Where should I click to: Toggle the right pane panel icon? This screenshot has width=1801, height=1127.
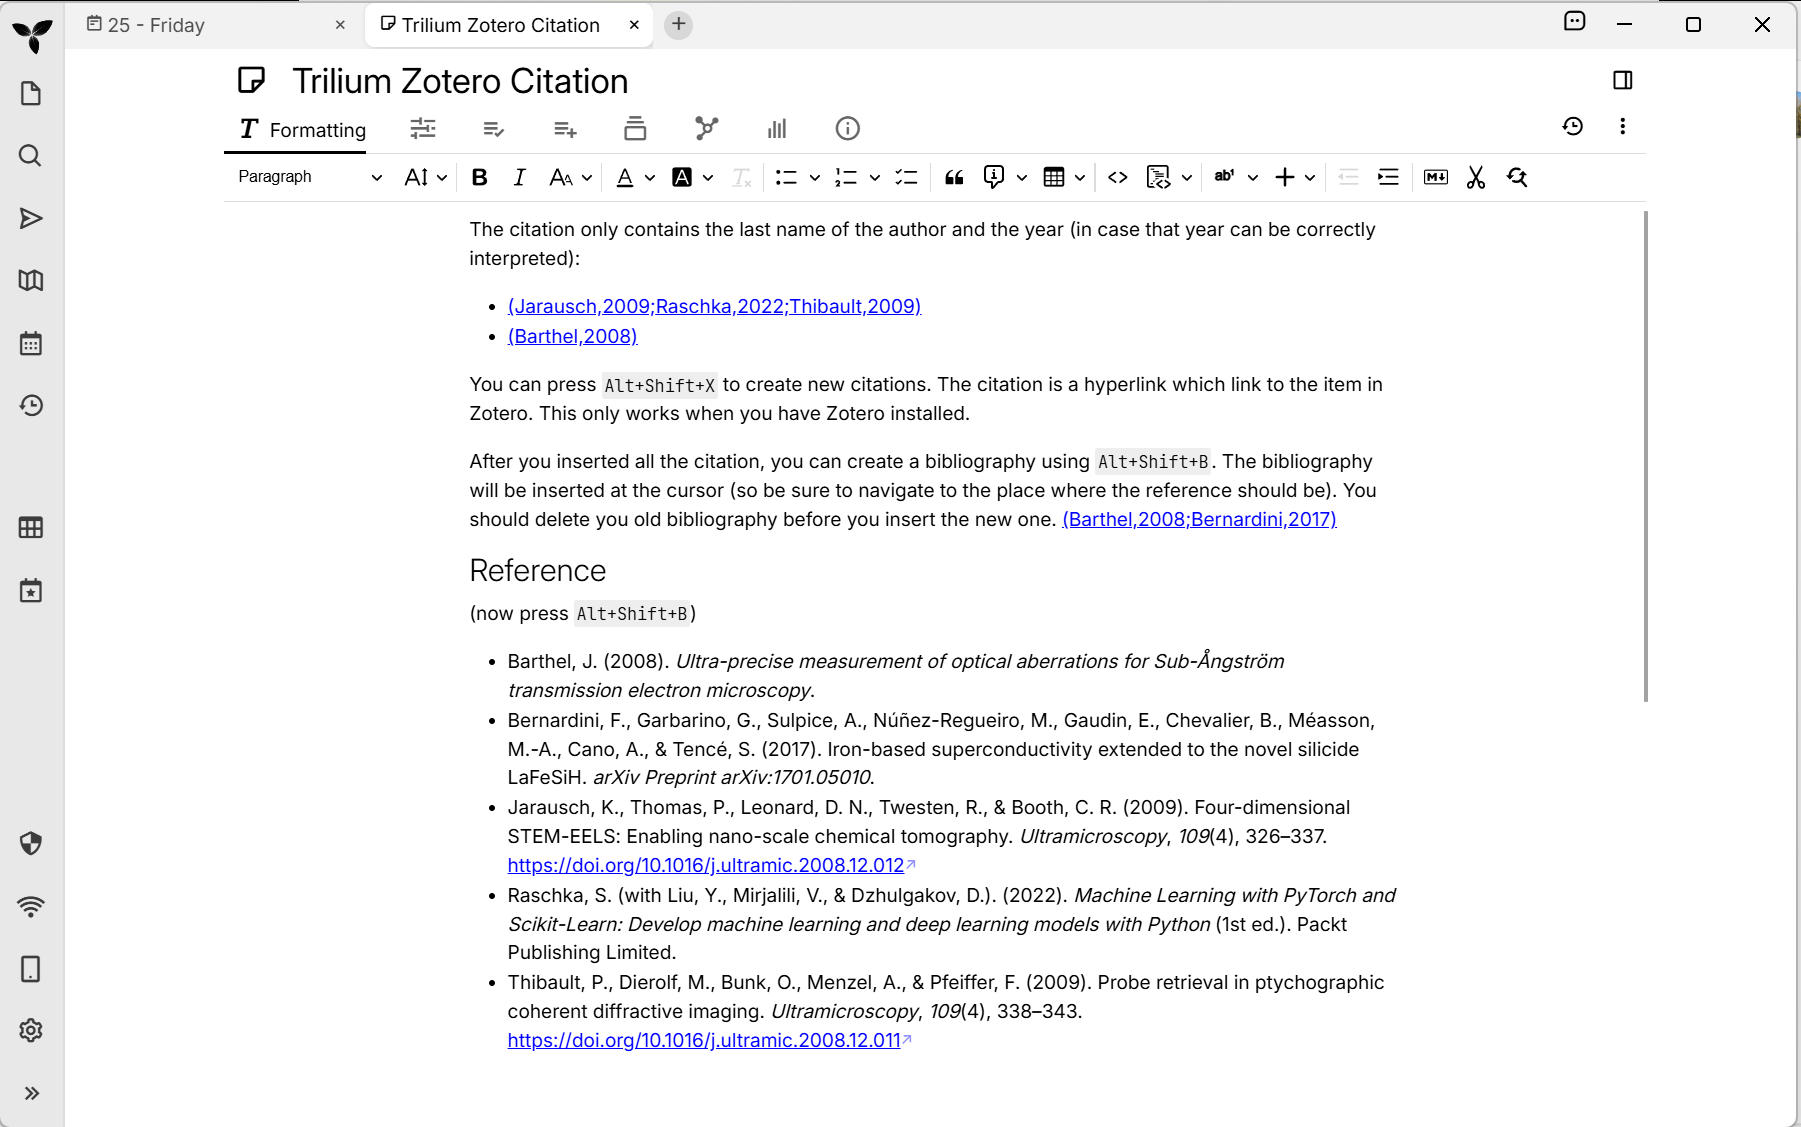point(1623,80)
